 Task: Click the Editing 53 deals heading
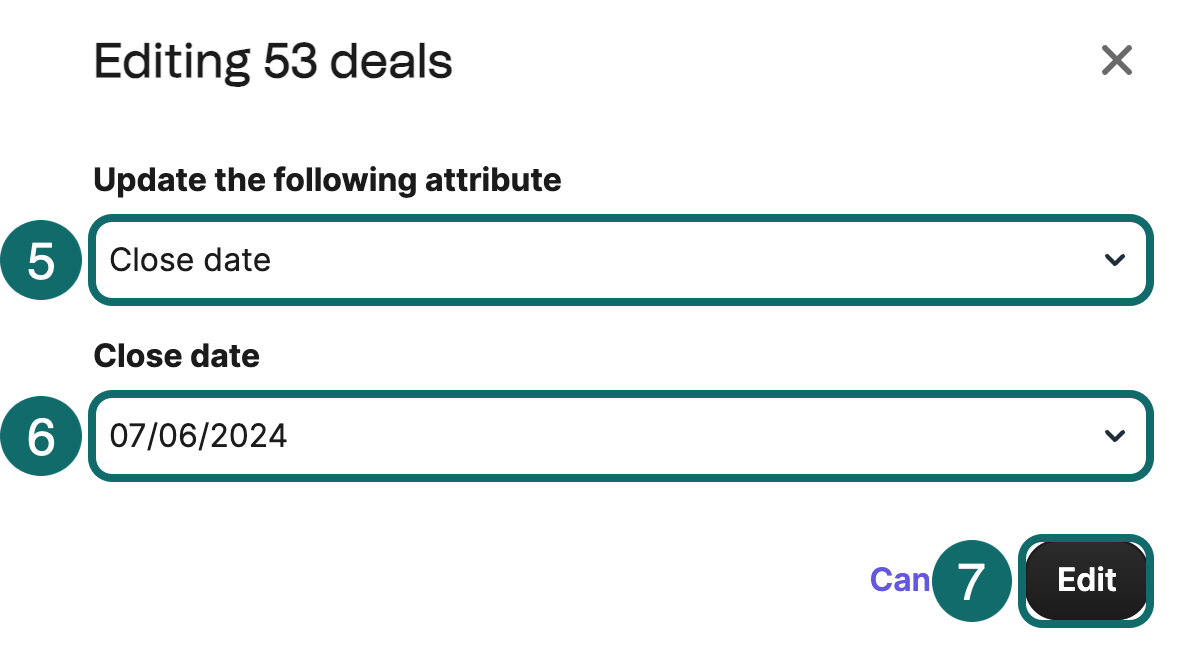point(272,61)
